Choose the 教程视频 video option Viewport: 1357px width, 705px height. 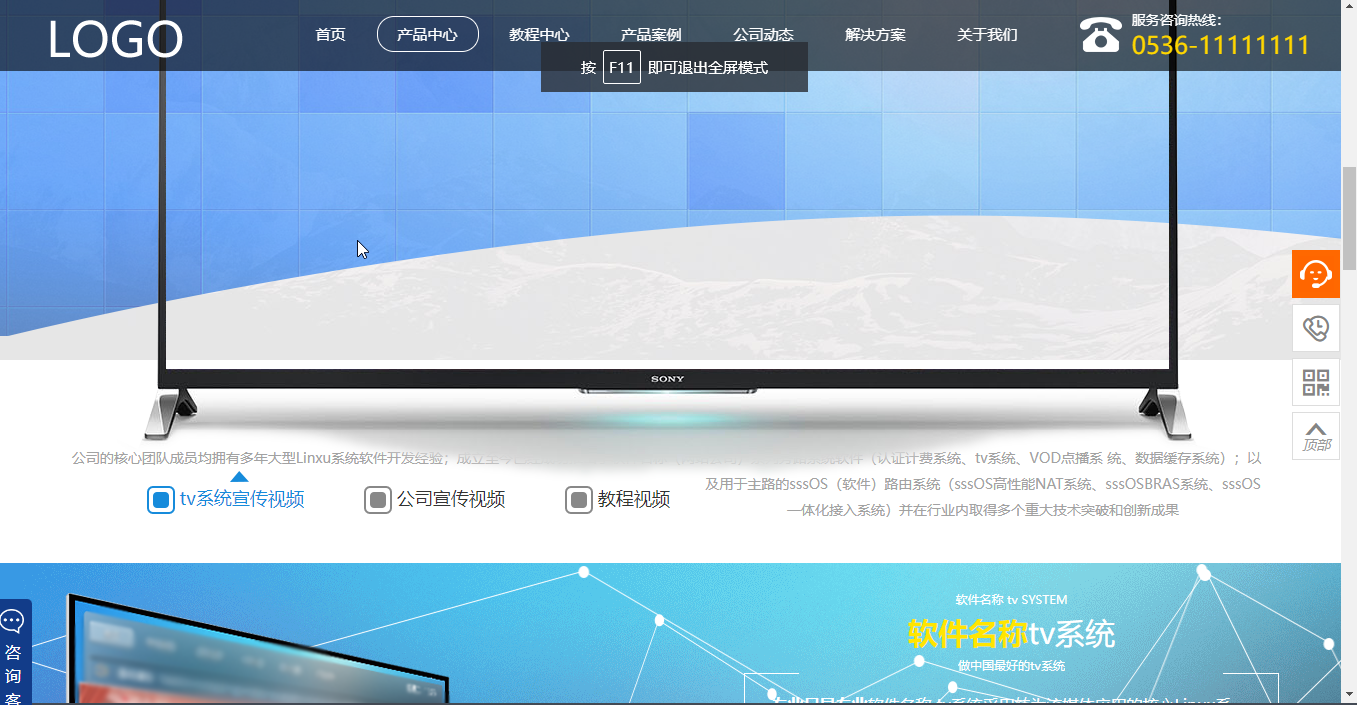618,500
